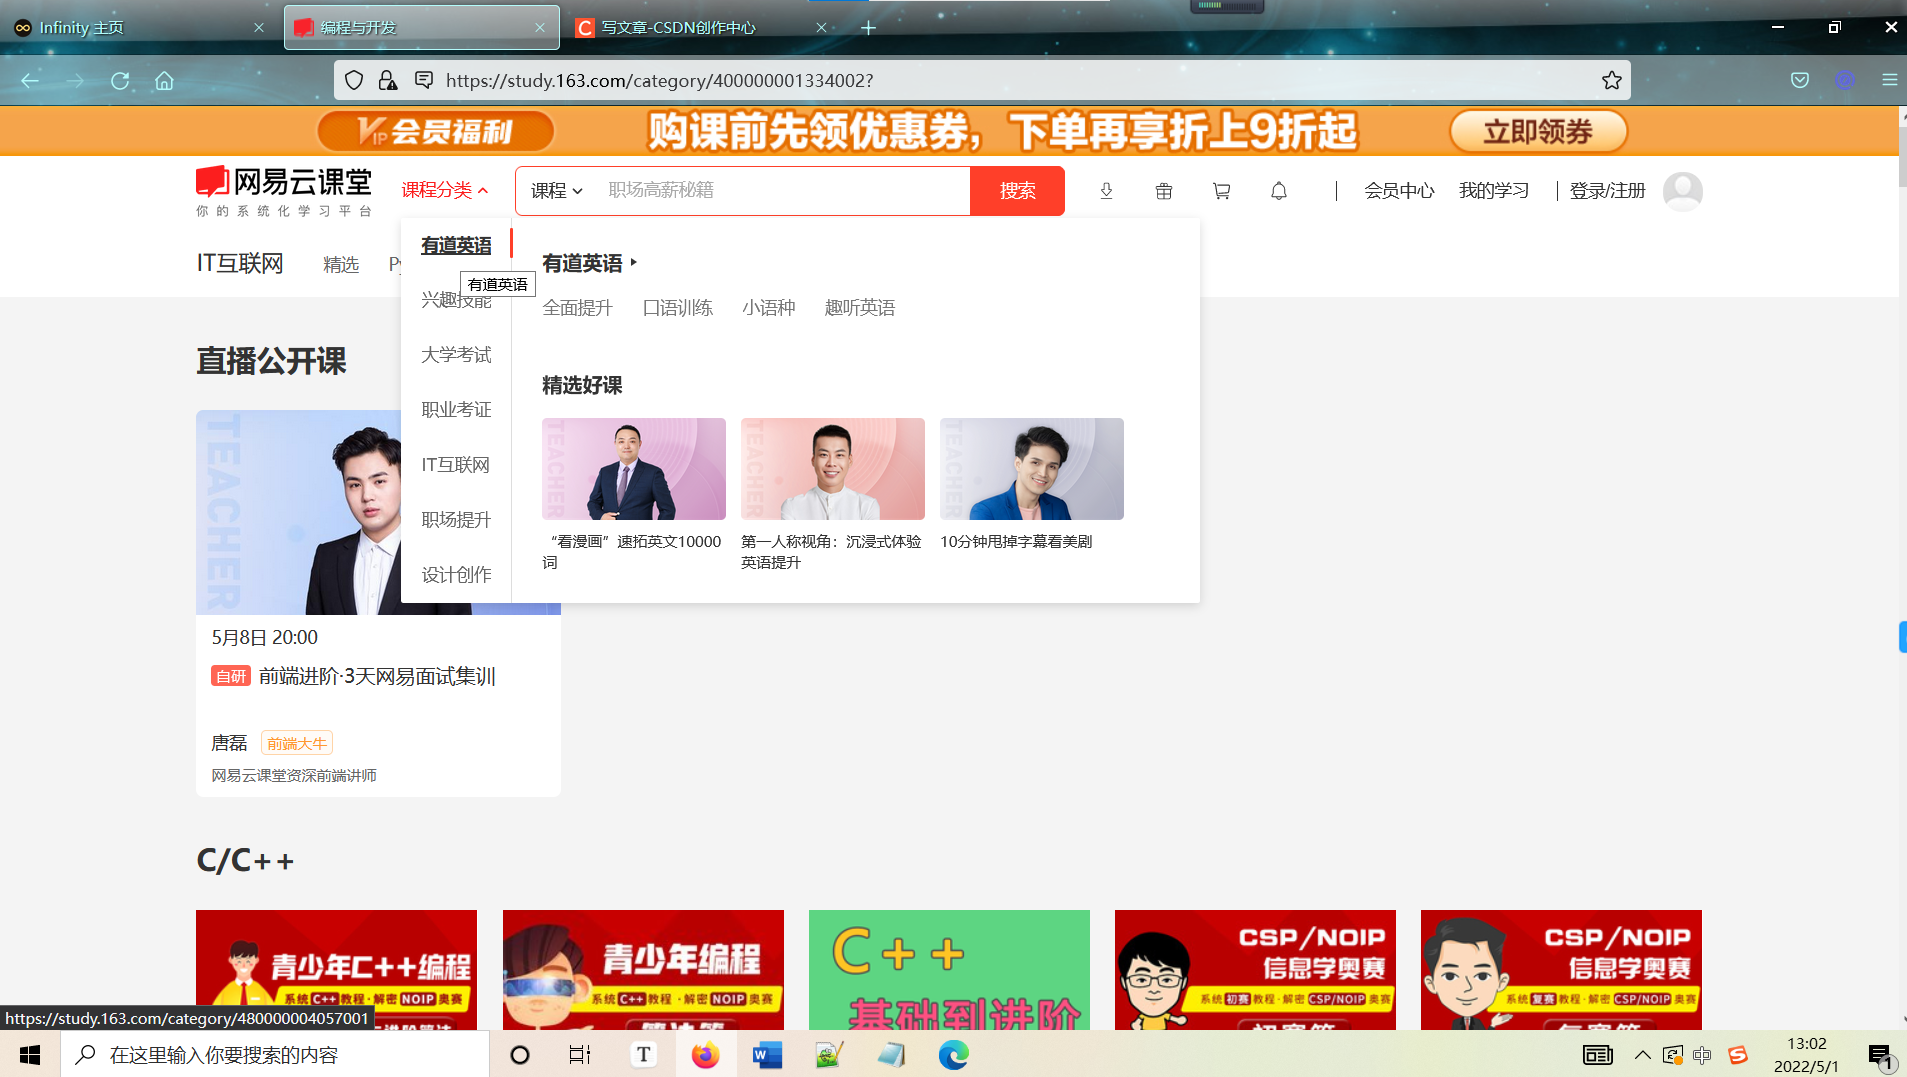Screen dimensions: 1907x1077
Task: Open 第一人称视角 沉浸式体验 course thumbnail
Action: (833, 469)
